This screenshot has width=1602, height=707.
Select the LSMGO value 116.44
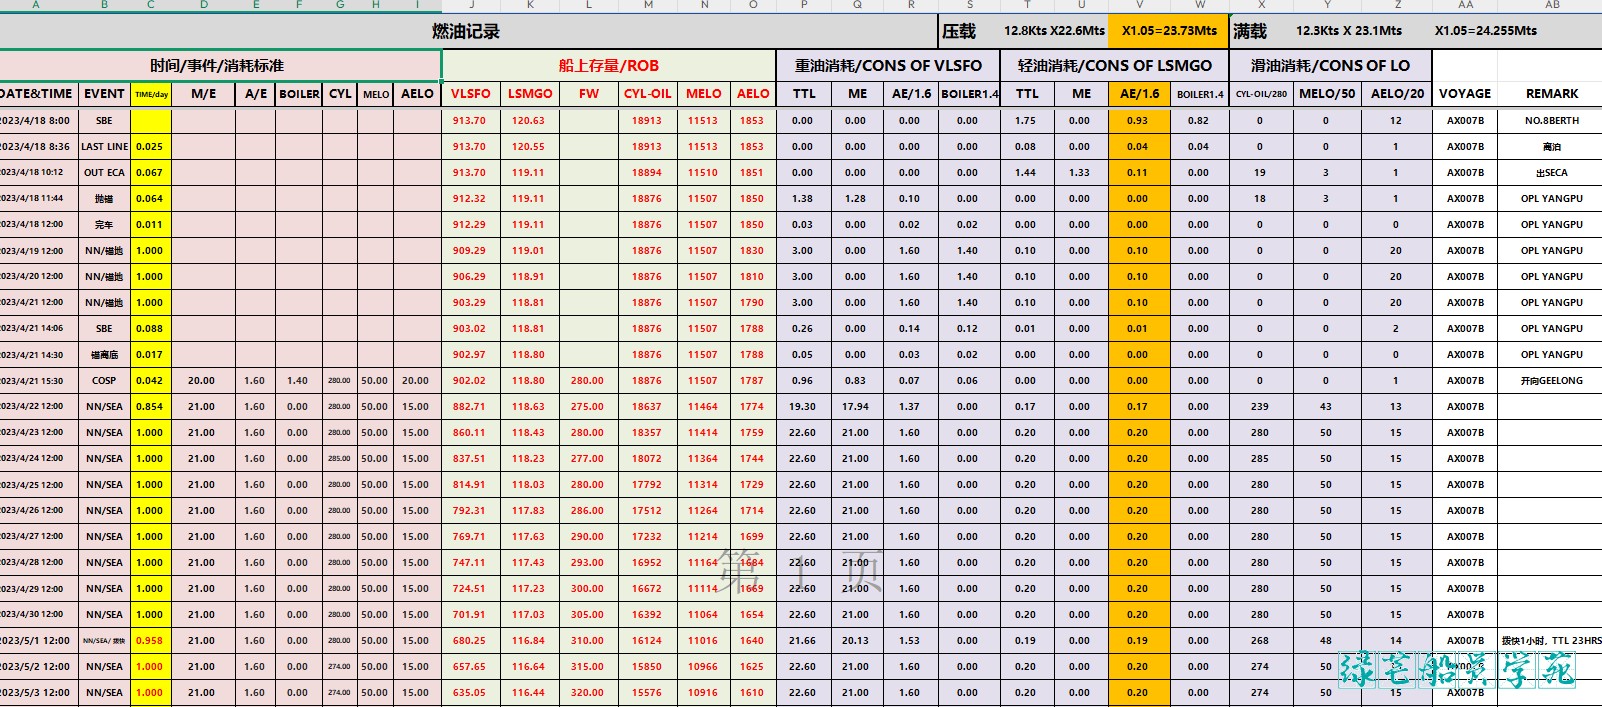coord(529,693)
